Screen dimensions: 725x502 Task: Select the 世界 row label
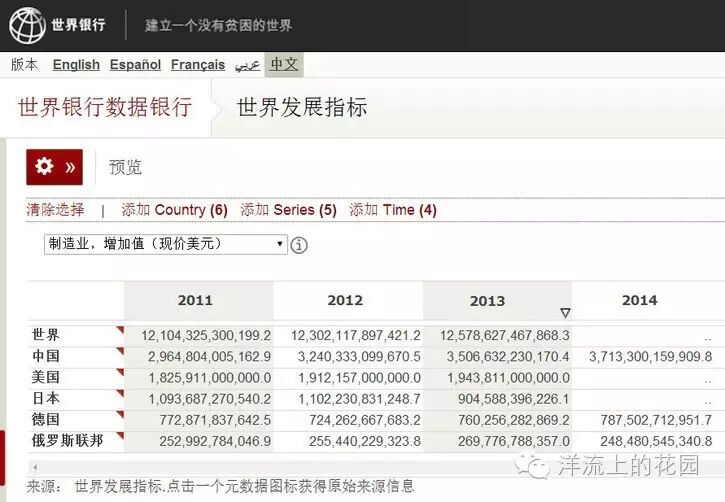coord(46,335)
